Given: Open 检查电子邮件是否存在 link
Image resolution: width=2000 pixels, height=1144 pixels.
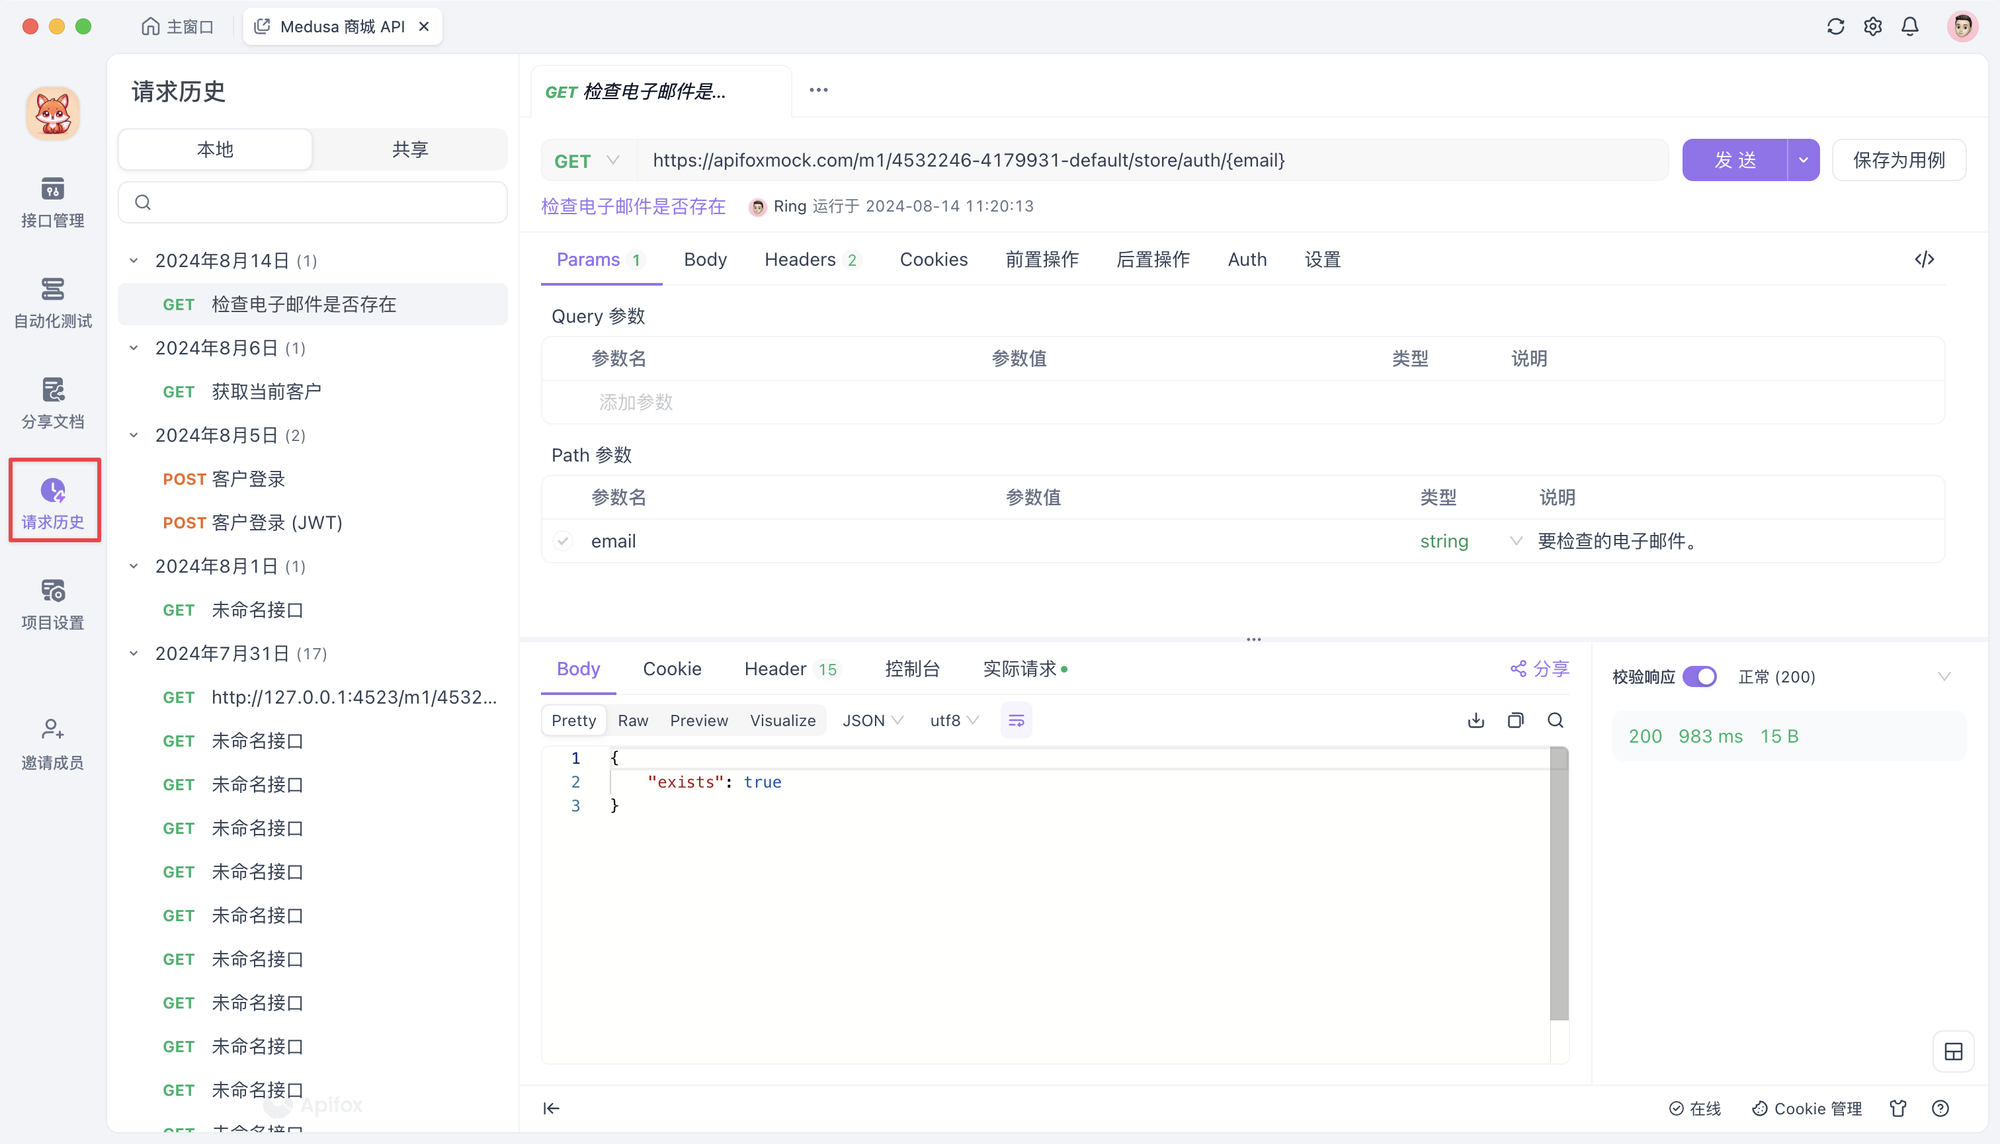Looking at the screenshot, I should tap(633, 207).
